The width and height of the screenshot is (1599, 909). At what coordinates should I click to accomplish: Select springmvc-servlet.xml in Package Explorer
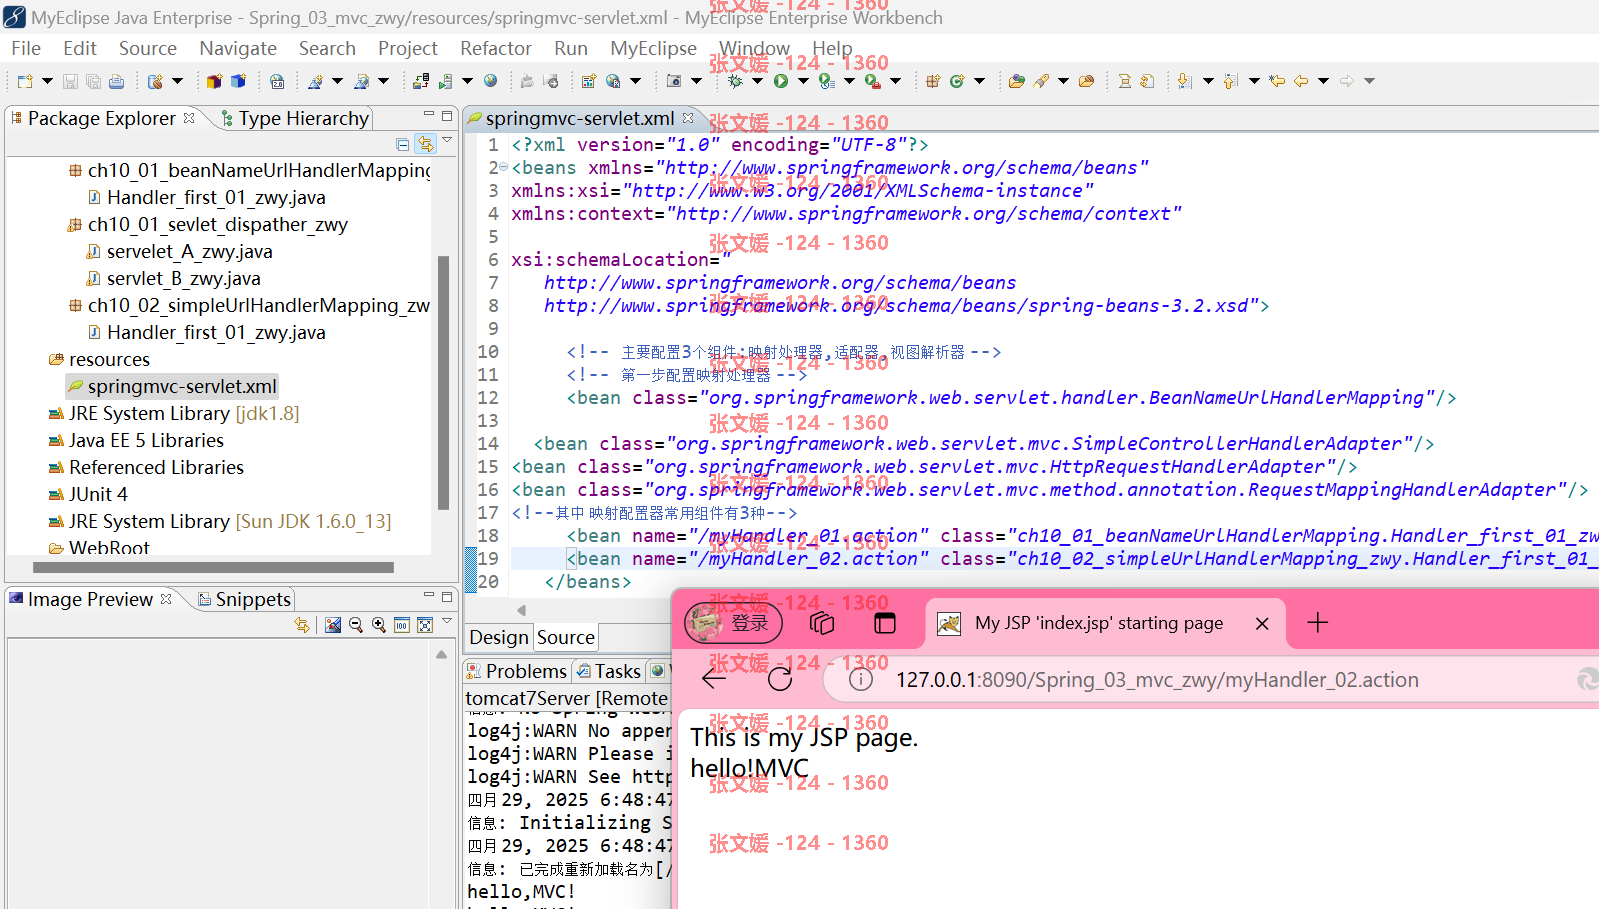[x=173, y=386]
